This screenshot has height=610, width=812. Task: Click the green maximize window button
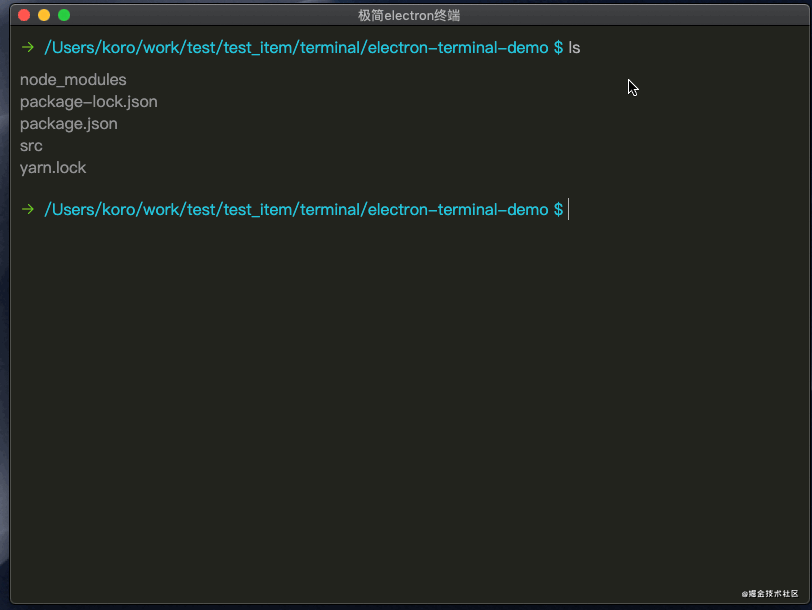click(64, 15)
